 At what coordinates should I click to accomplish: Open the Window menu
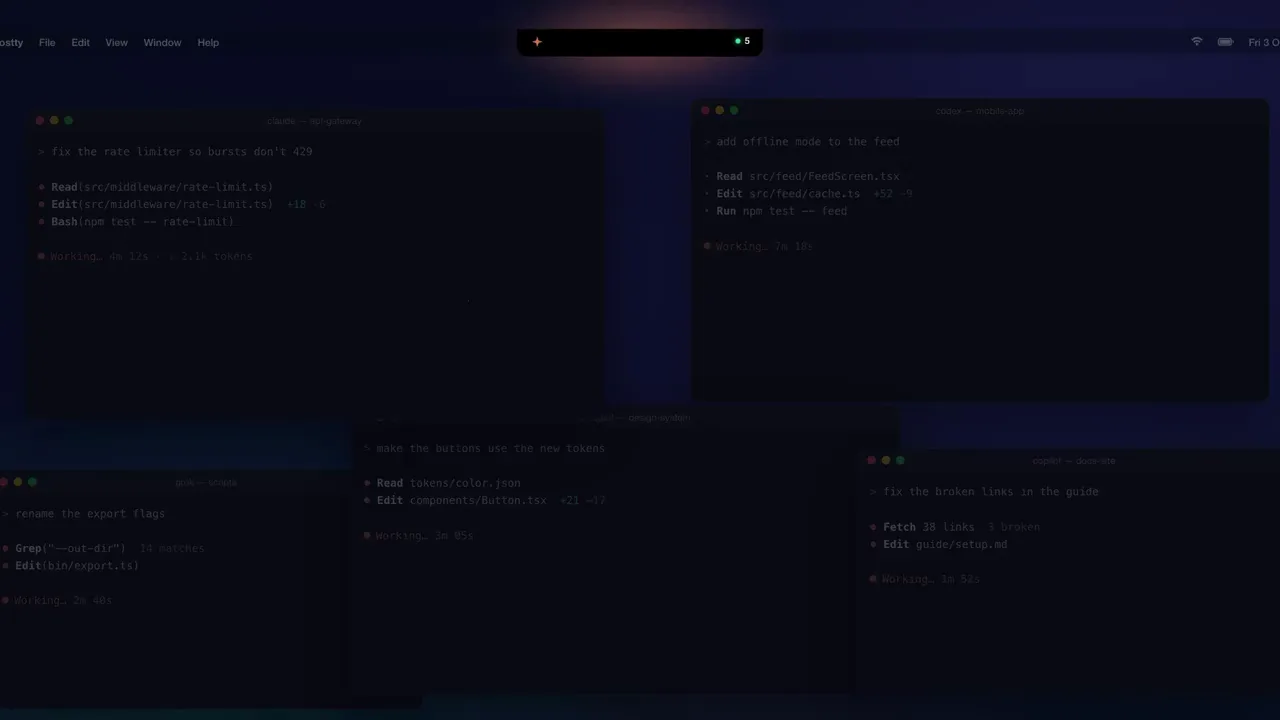[162, 43]
